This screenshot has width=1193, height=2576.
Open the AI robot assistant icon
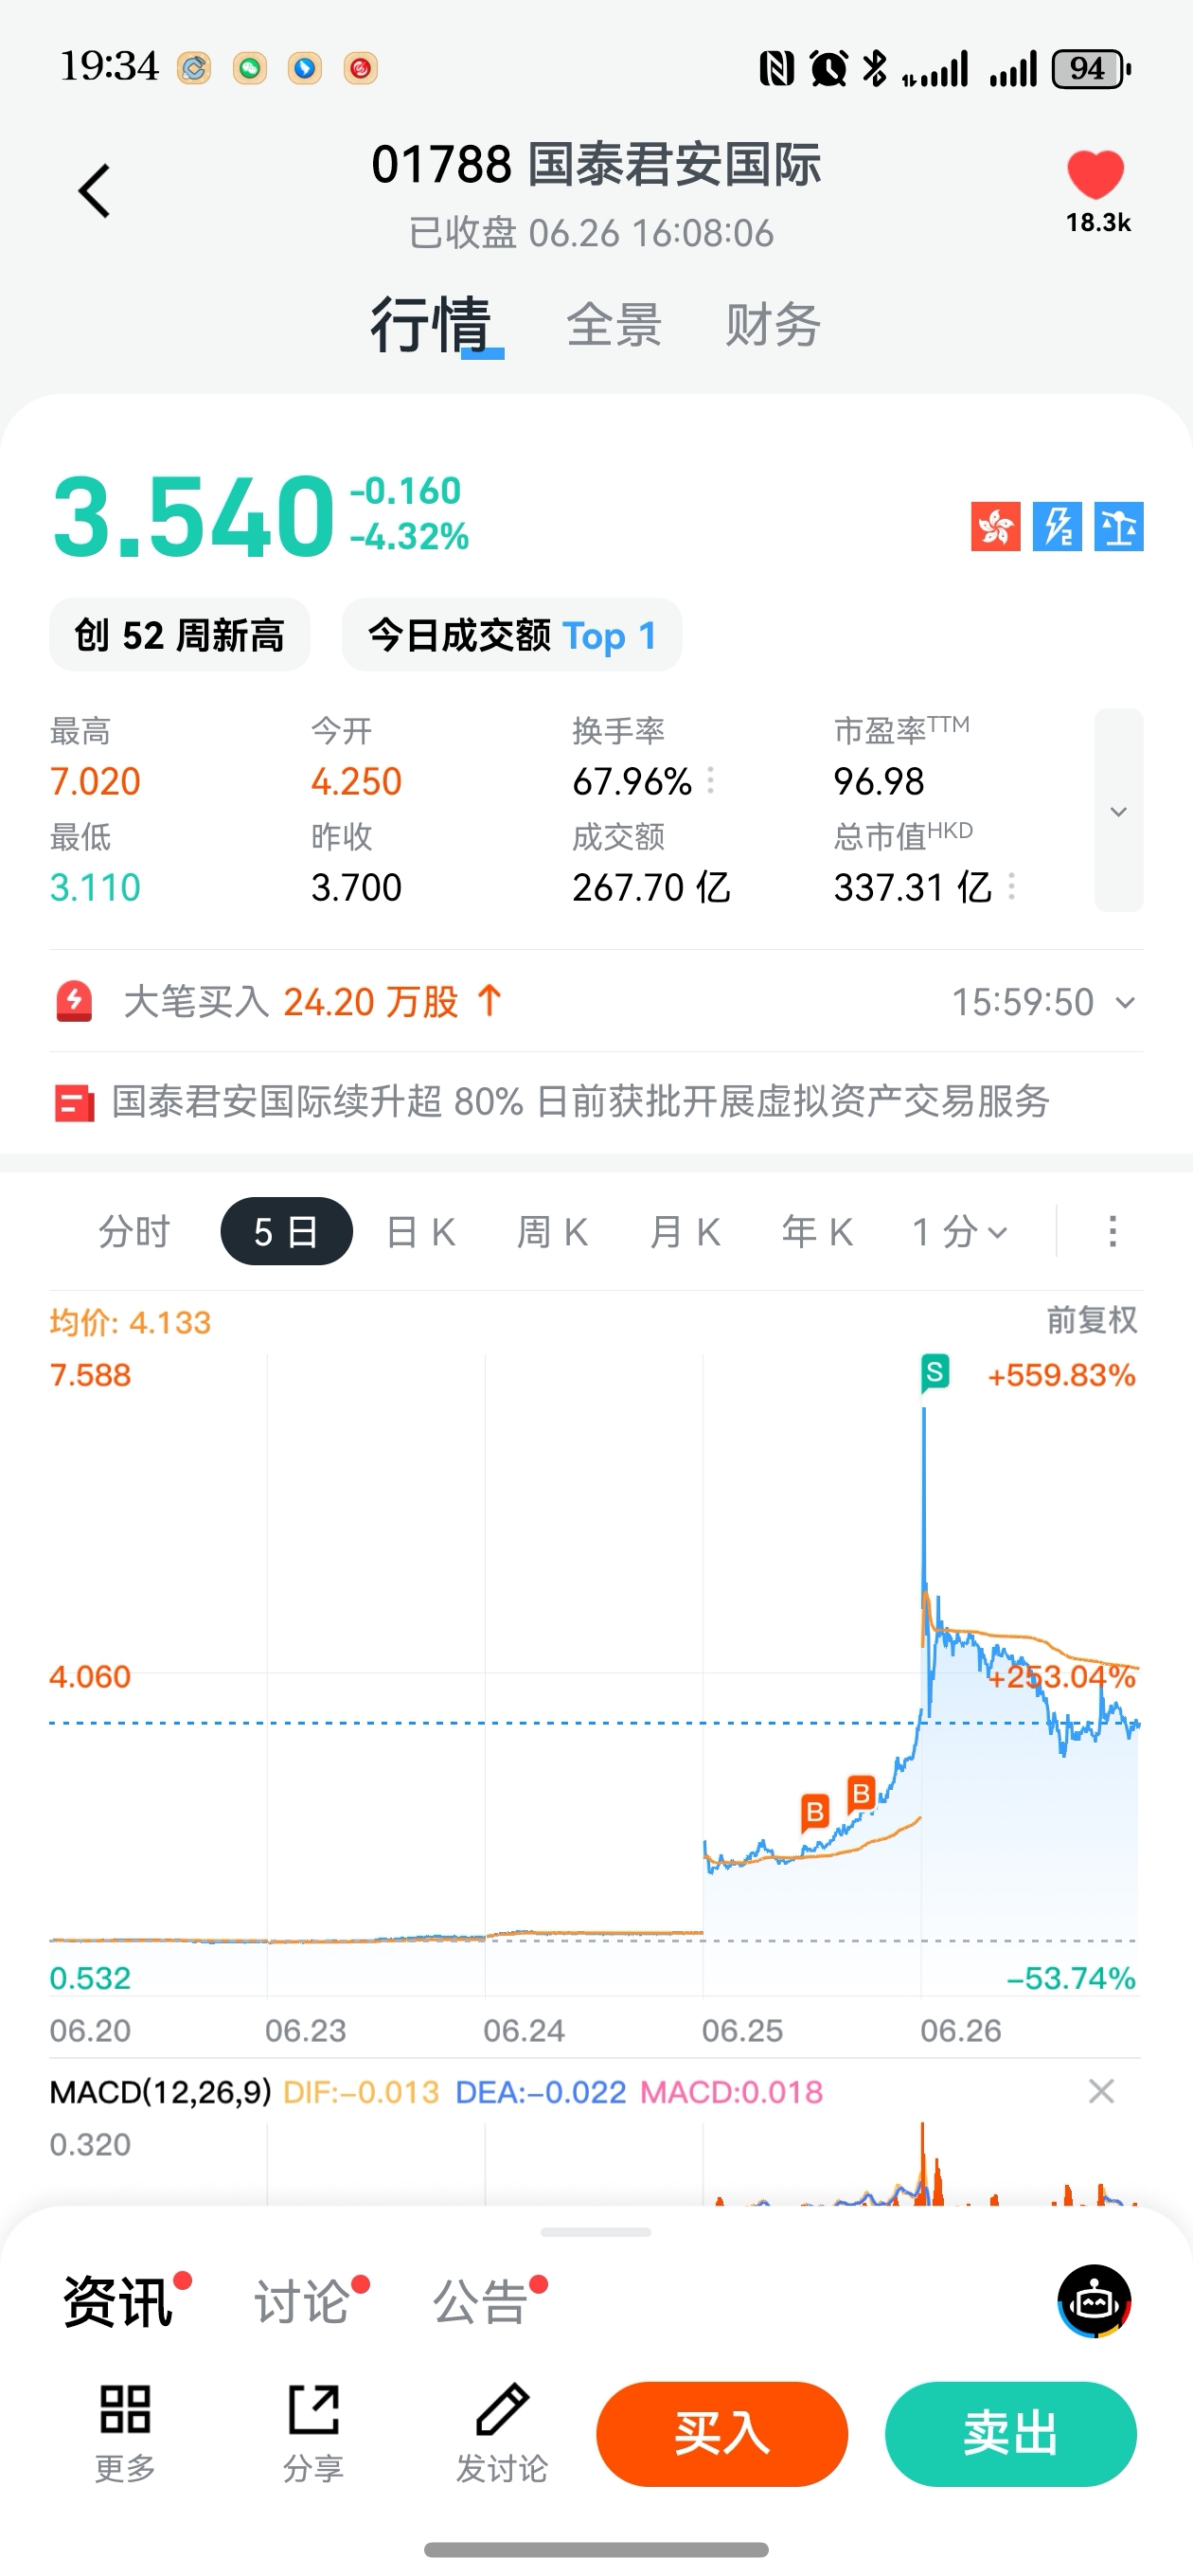[x=1094, y=2301]
